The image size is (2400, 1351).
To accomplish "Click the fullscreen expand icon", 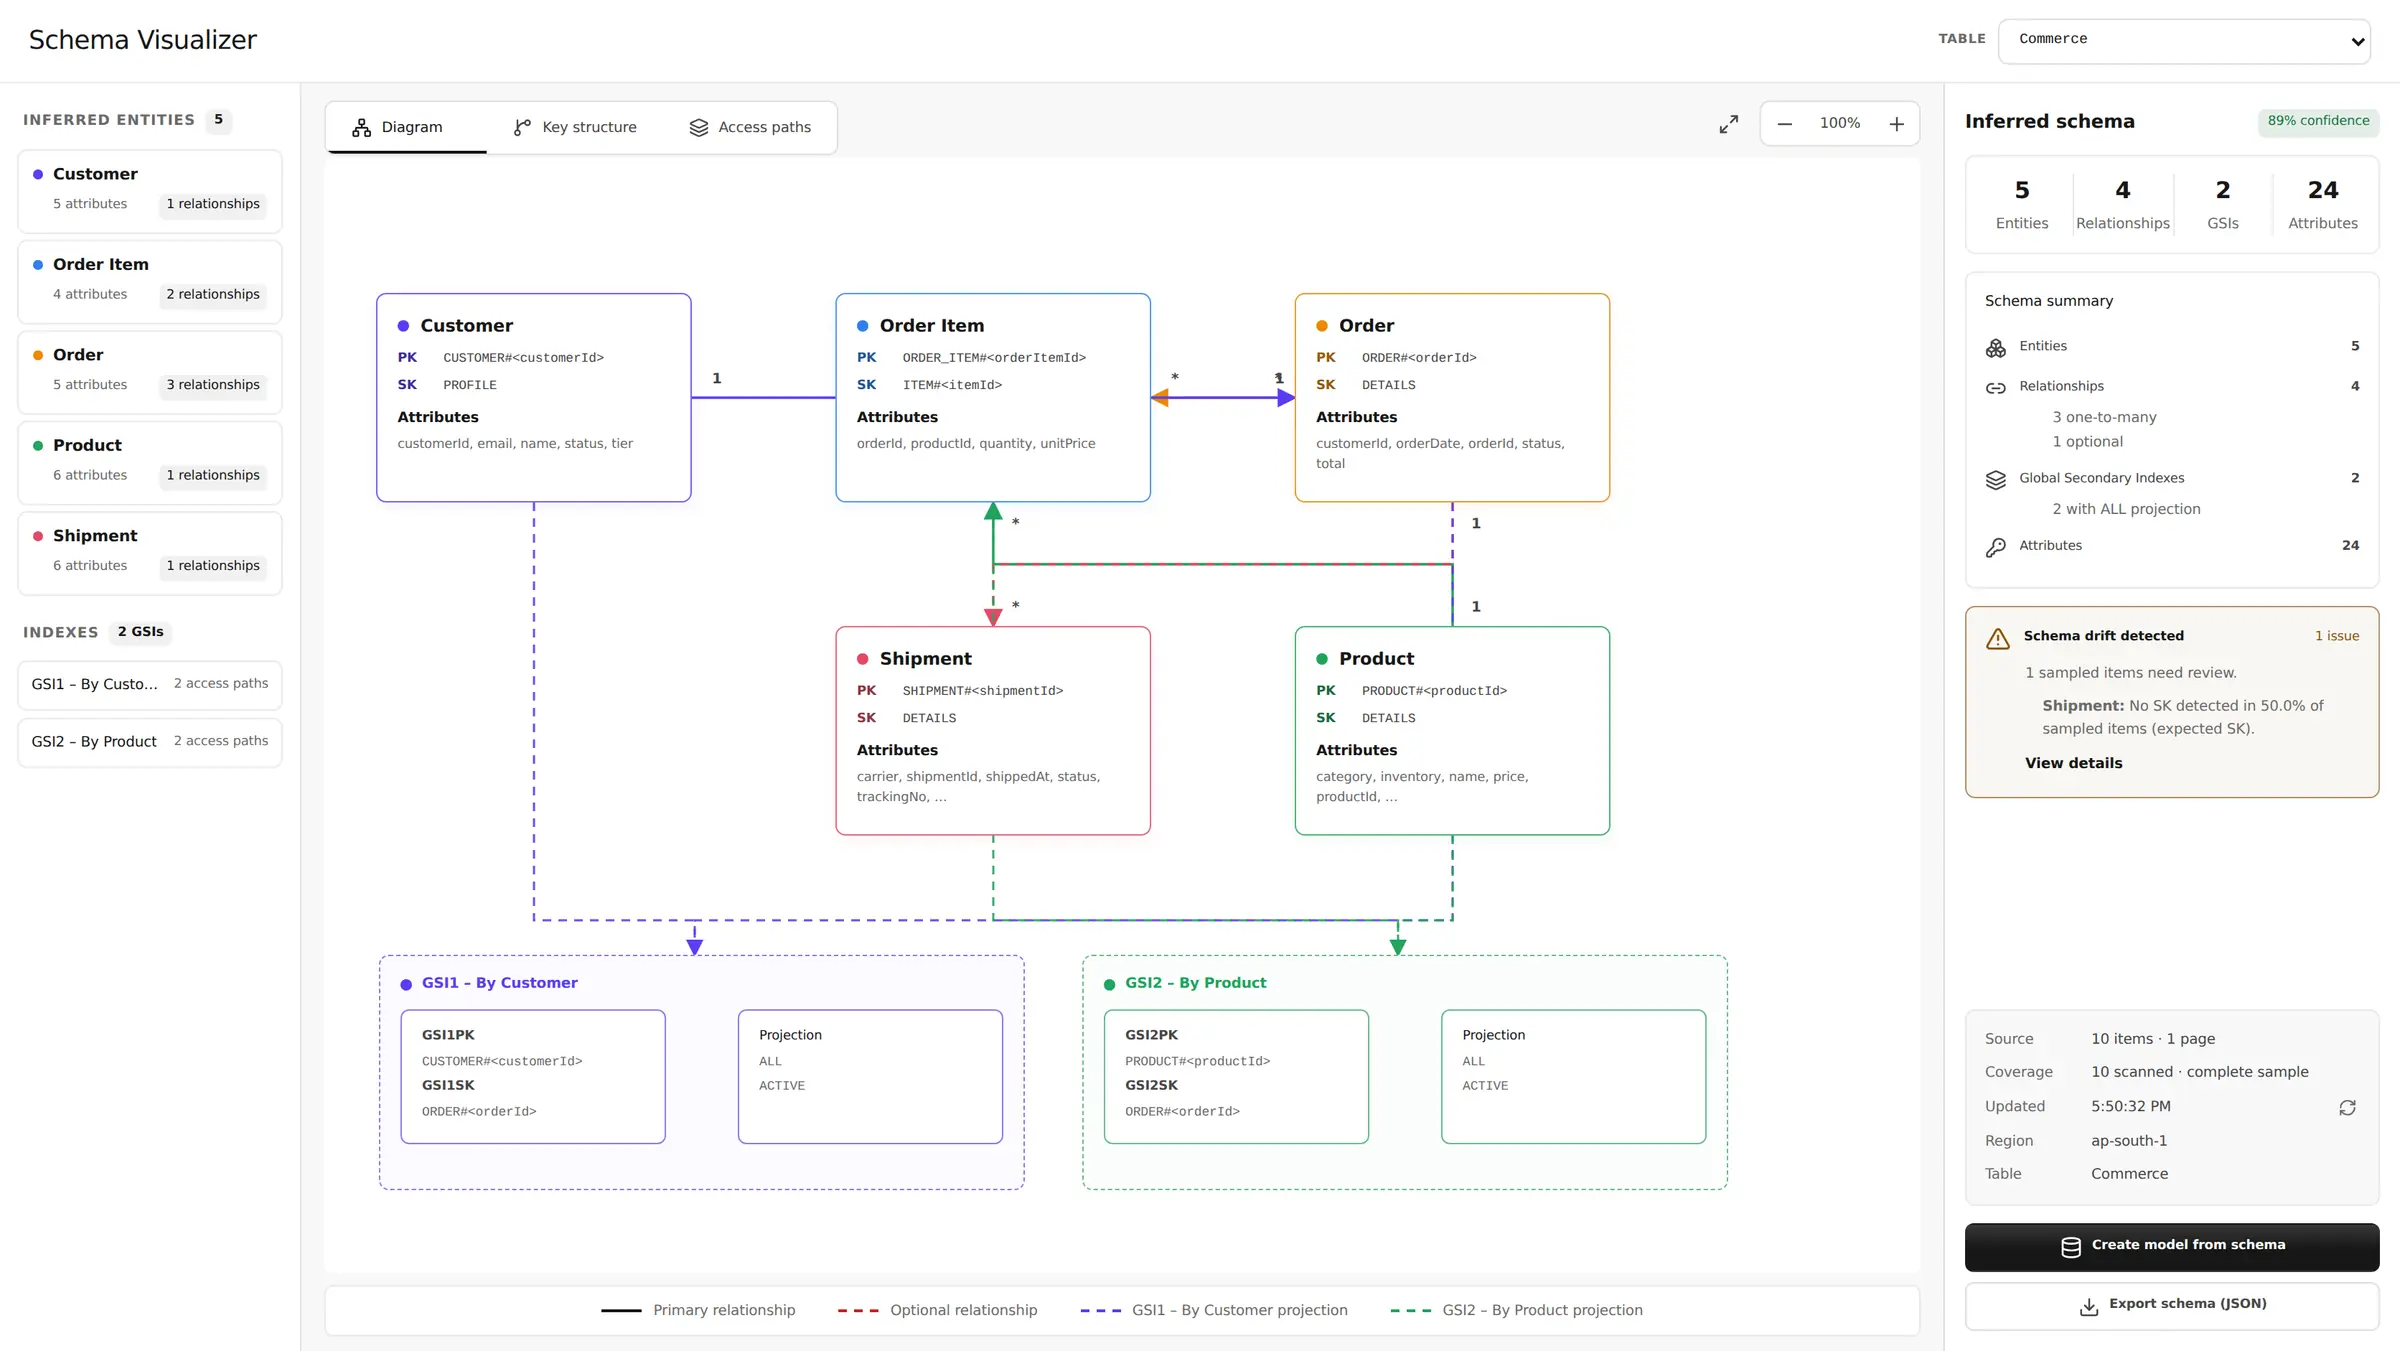I will 1729,124.
